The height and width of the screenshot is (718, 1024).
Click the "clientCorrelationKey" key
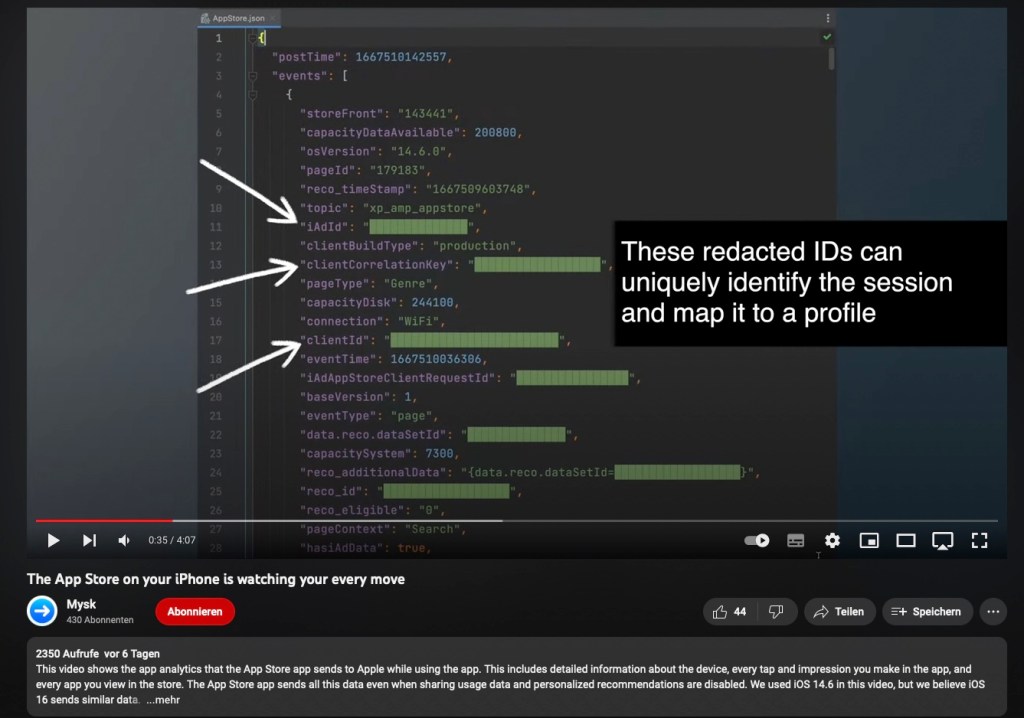(x=377, y=265)
